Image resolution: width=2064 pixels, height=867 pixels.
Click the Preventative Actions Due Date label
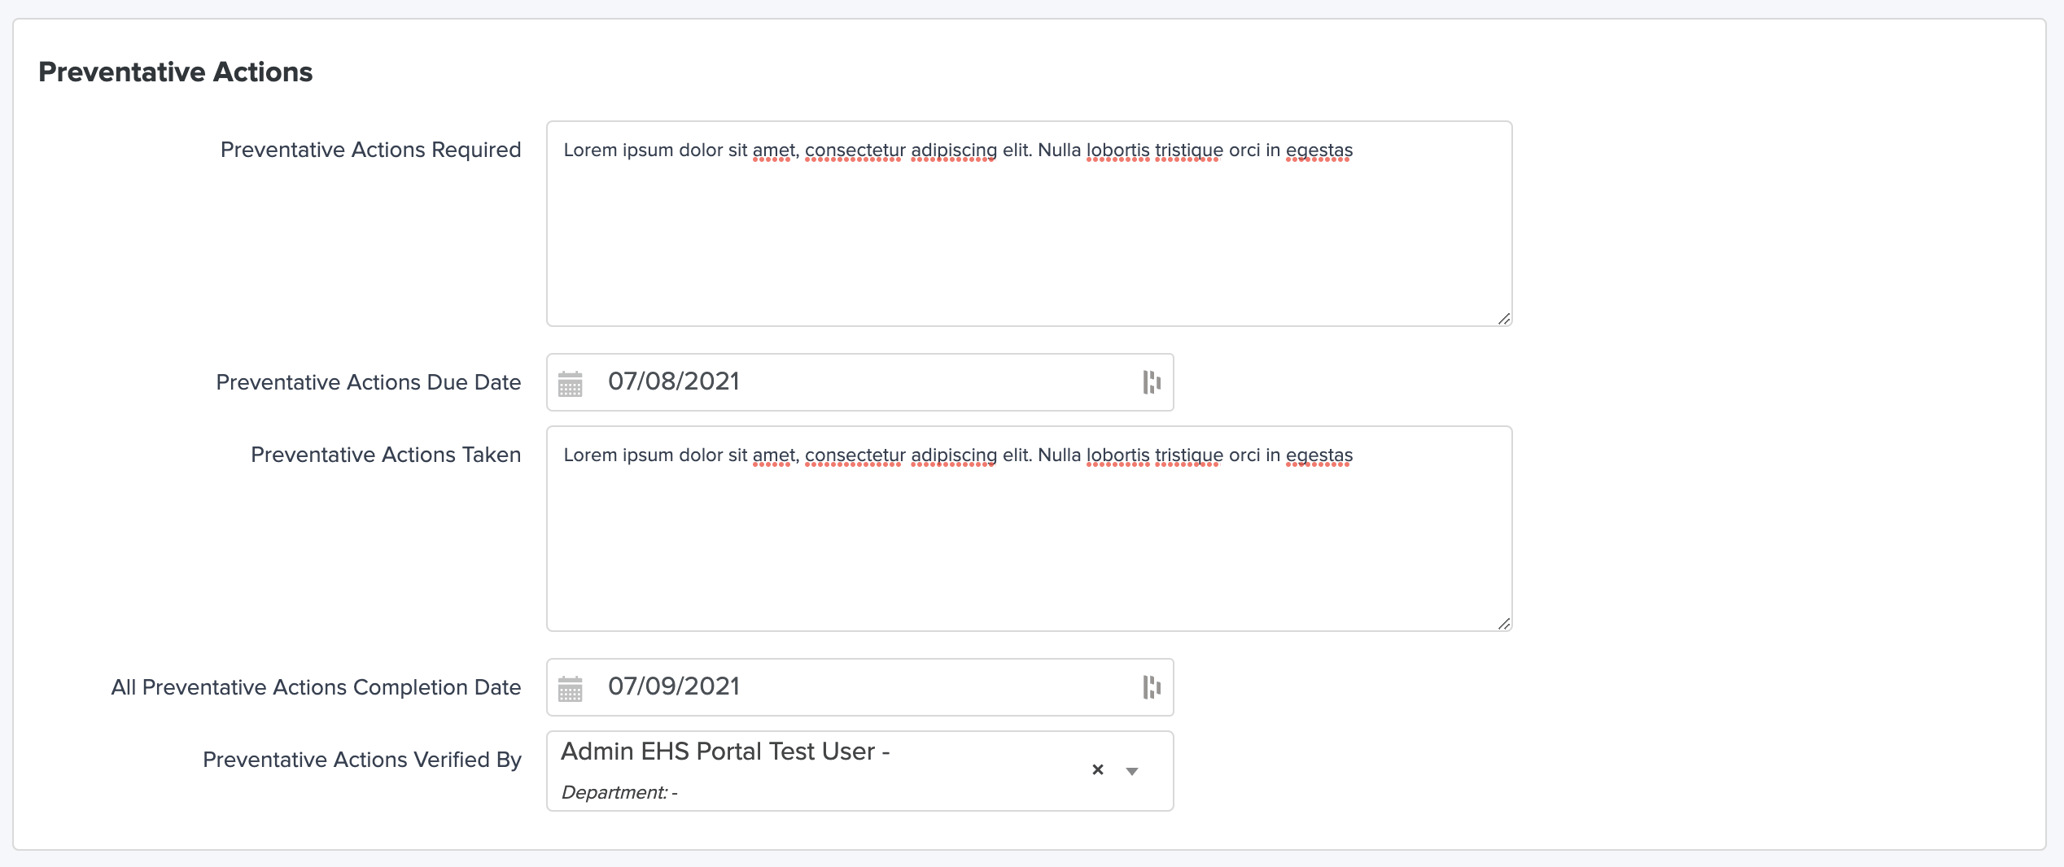[x=368, y=383]
